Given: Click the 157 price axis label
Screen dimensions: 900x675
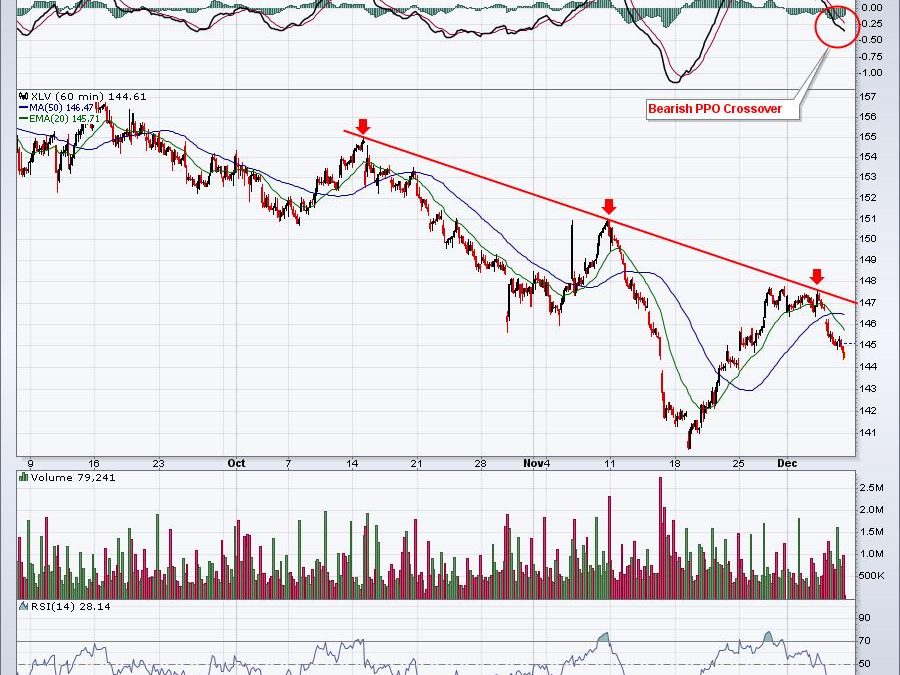Looking at the screenshot, I should (x=868, y=96).
